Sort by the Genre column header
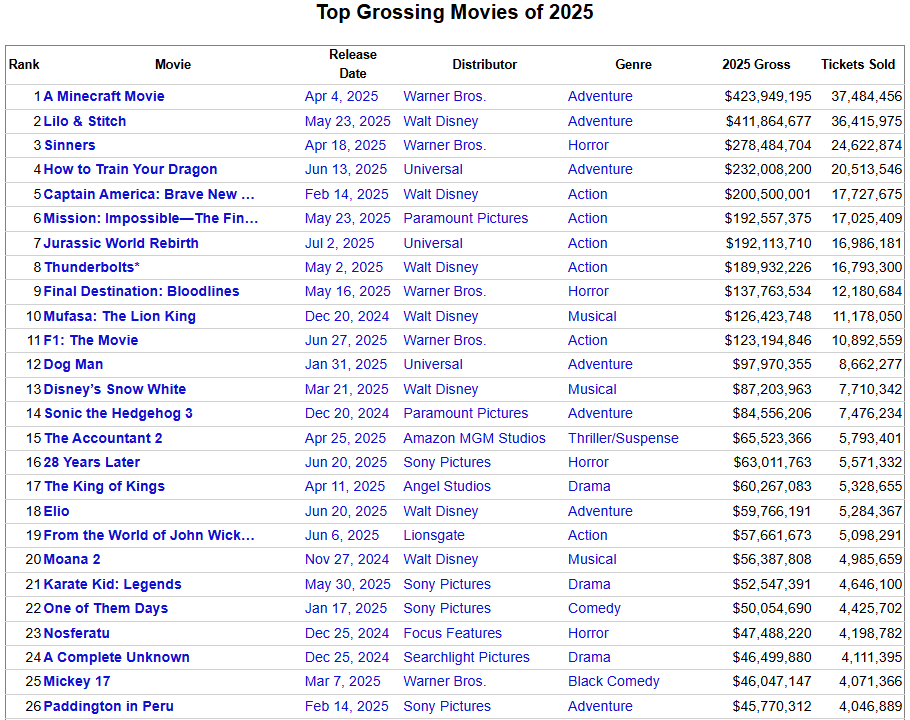 [633, 64]
